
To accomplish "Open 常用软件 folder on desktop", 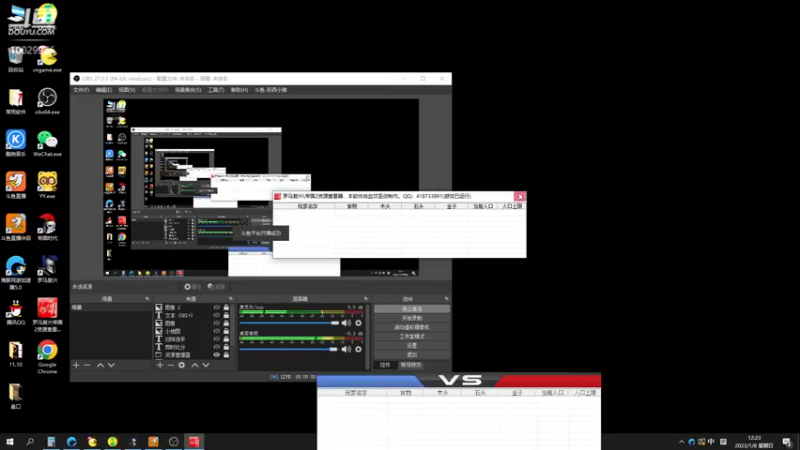I will [16, 101].
